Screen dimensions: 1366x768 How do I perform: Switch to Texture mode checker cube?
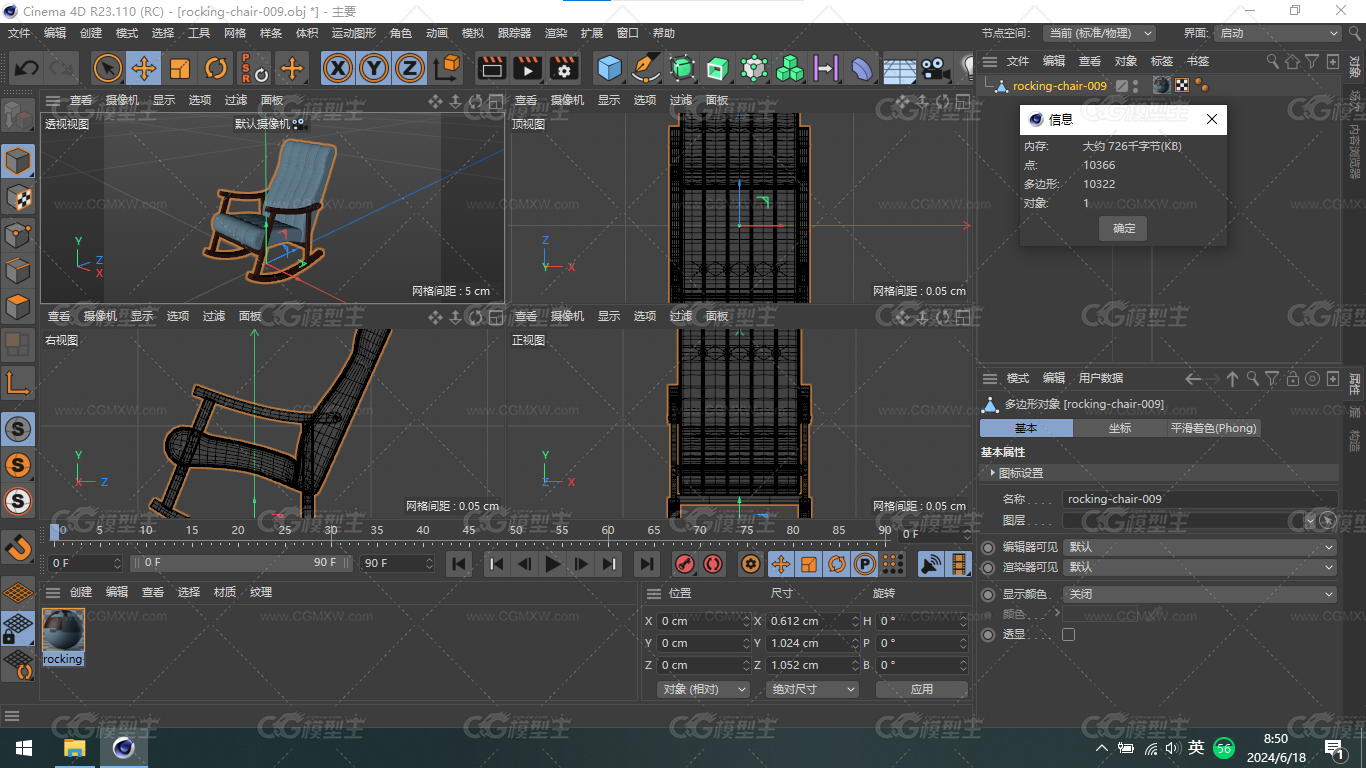click(x=19, y=198)
